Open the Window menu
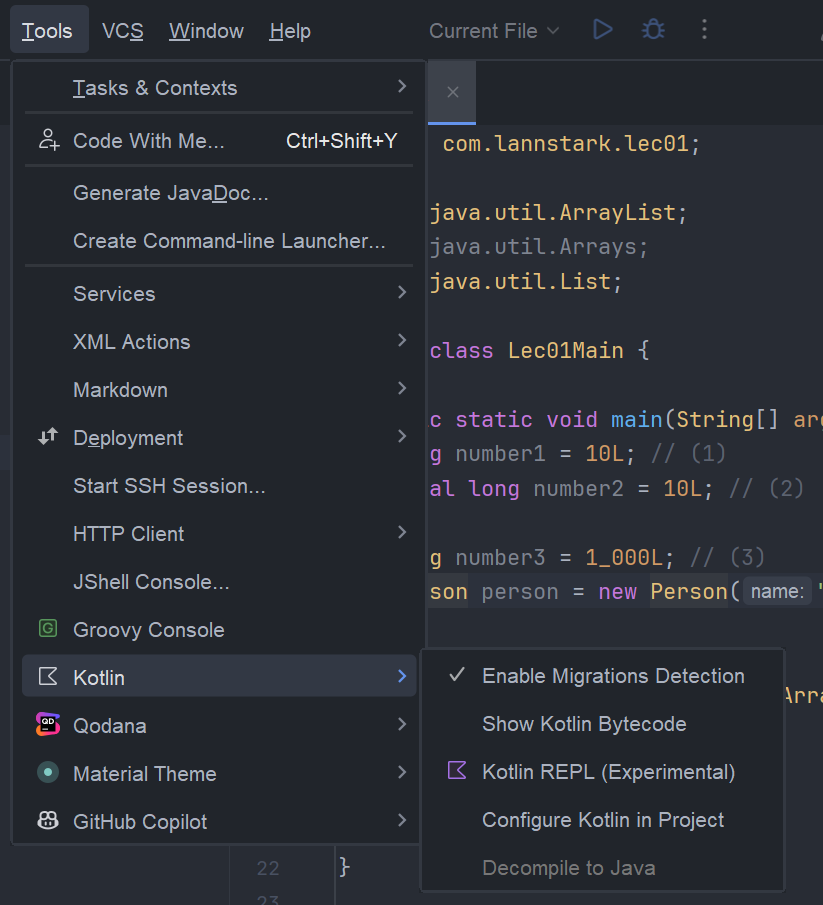The width and height of the screenshot is (823, 905). click(206, 31)
